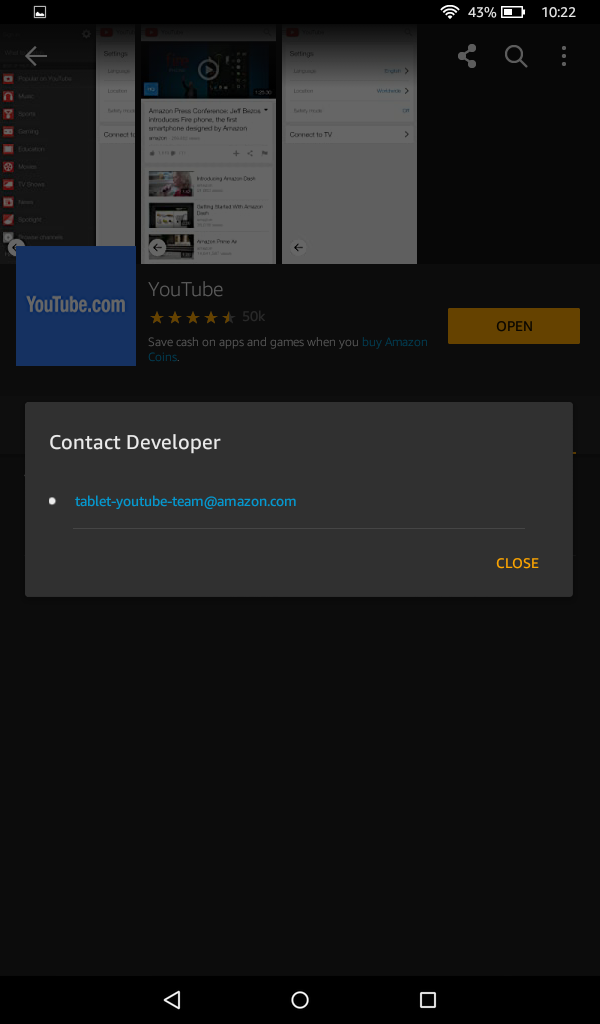Close the Contact Developer dialog
This screenshot has height=1024, width=600.
pyautogui.click(x=517, y=563)
